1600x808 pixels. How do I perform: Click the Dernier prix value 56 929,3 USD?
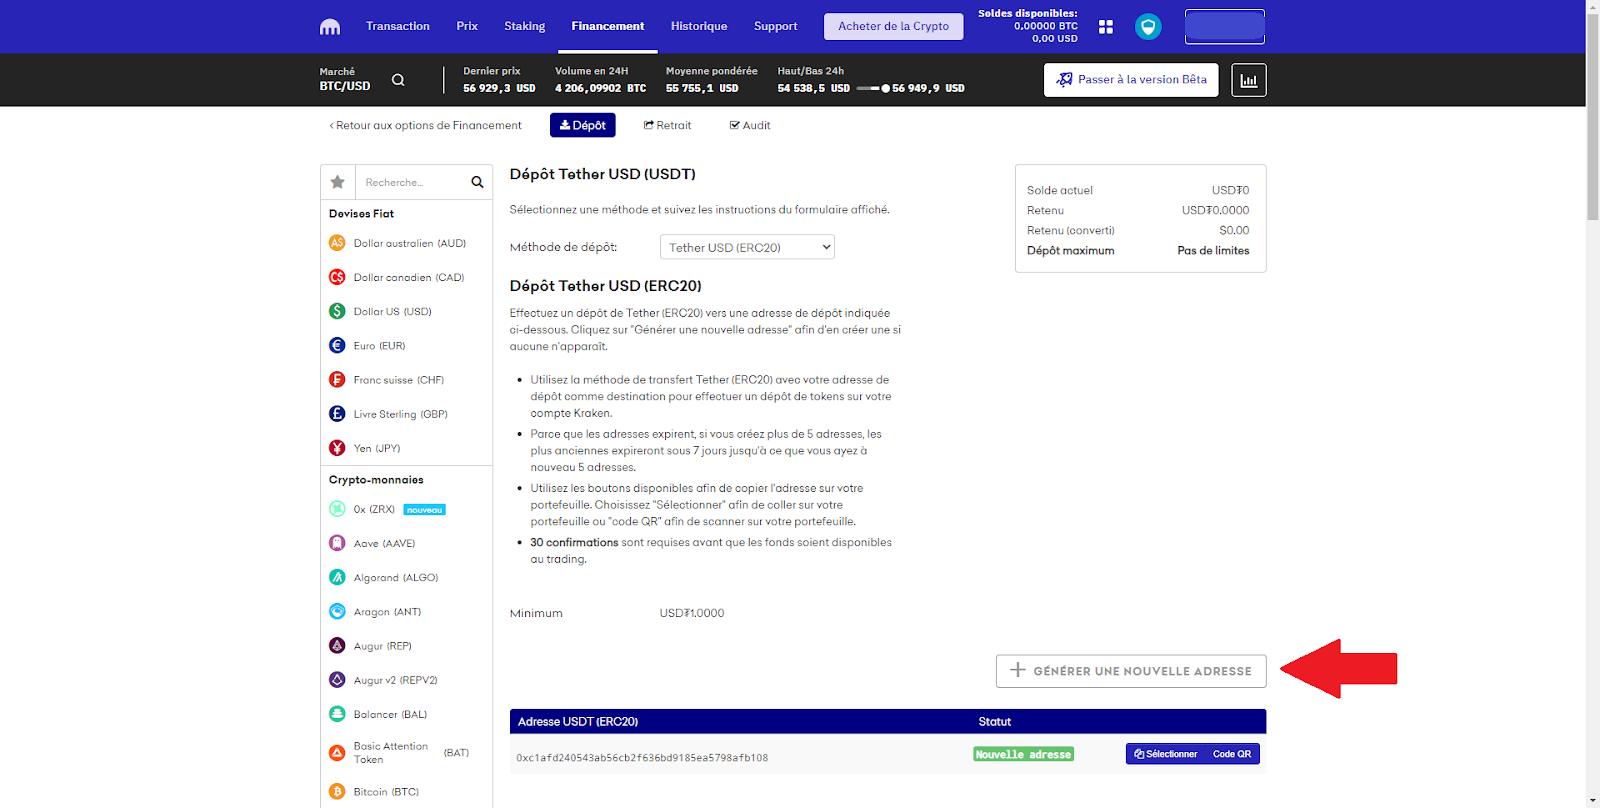point(499,88)
